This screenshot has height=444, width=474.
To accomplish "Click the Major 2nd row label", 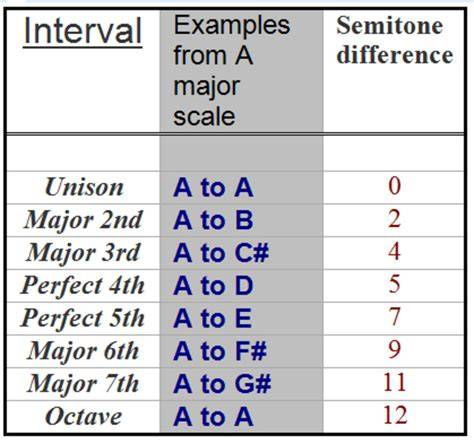I will 83,220.
